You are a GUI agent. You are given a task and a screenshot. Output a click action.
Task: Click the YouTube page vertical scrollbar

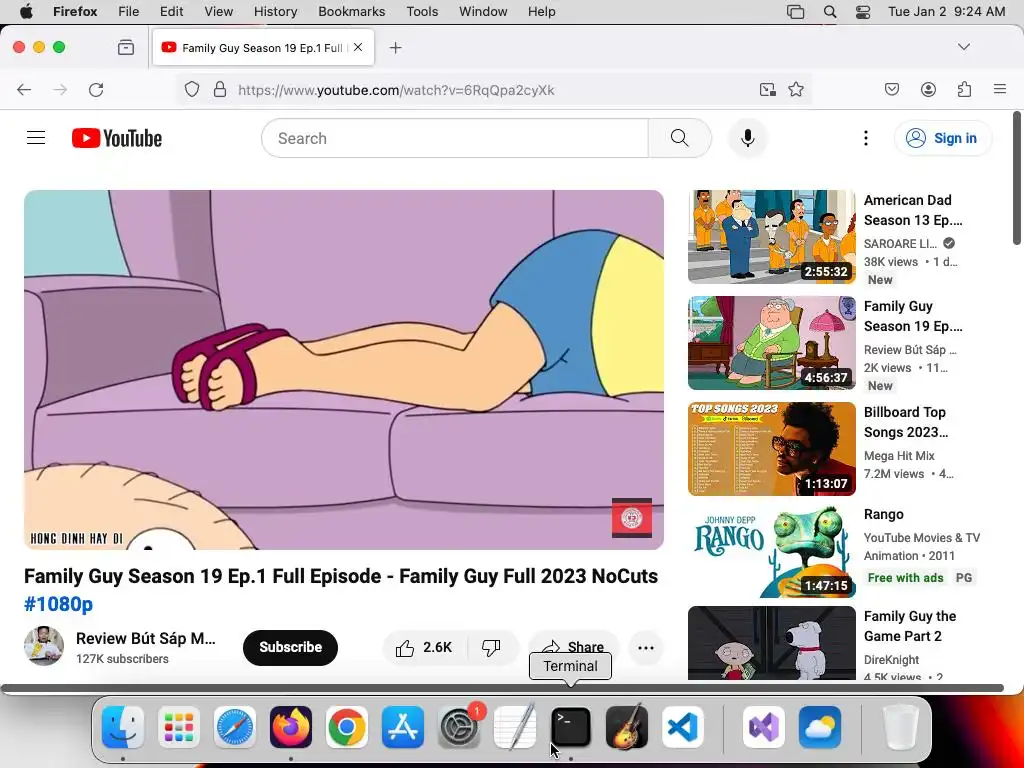point(1016,178)
